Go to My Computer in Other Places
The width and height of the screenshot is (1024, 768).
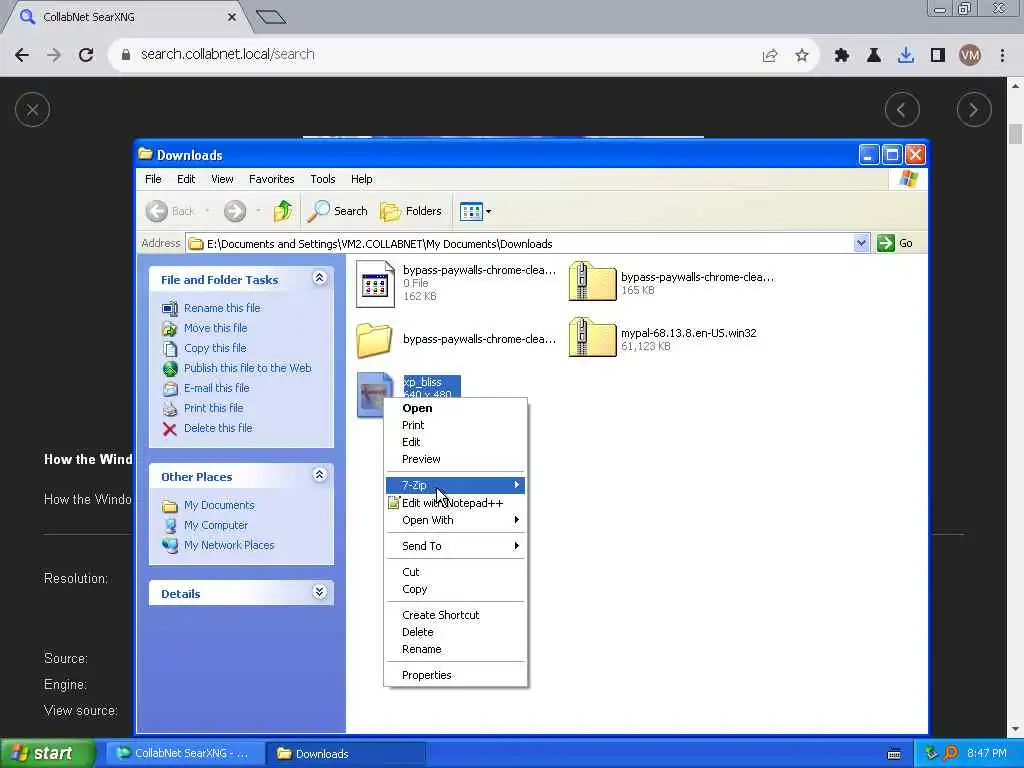point(216,525)
